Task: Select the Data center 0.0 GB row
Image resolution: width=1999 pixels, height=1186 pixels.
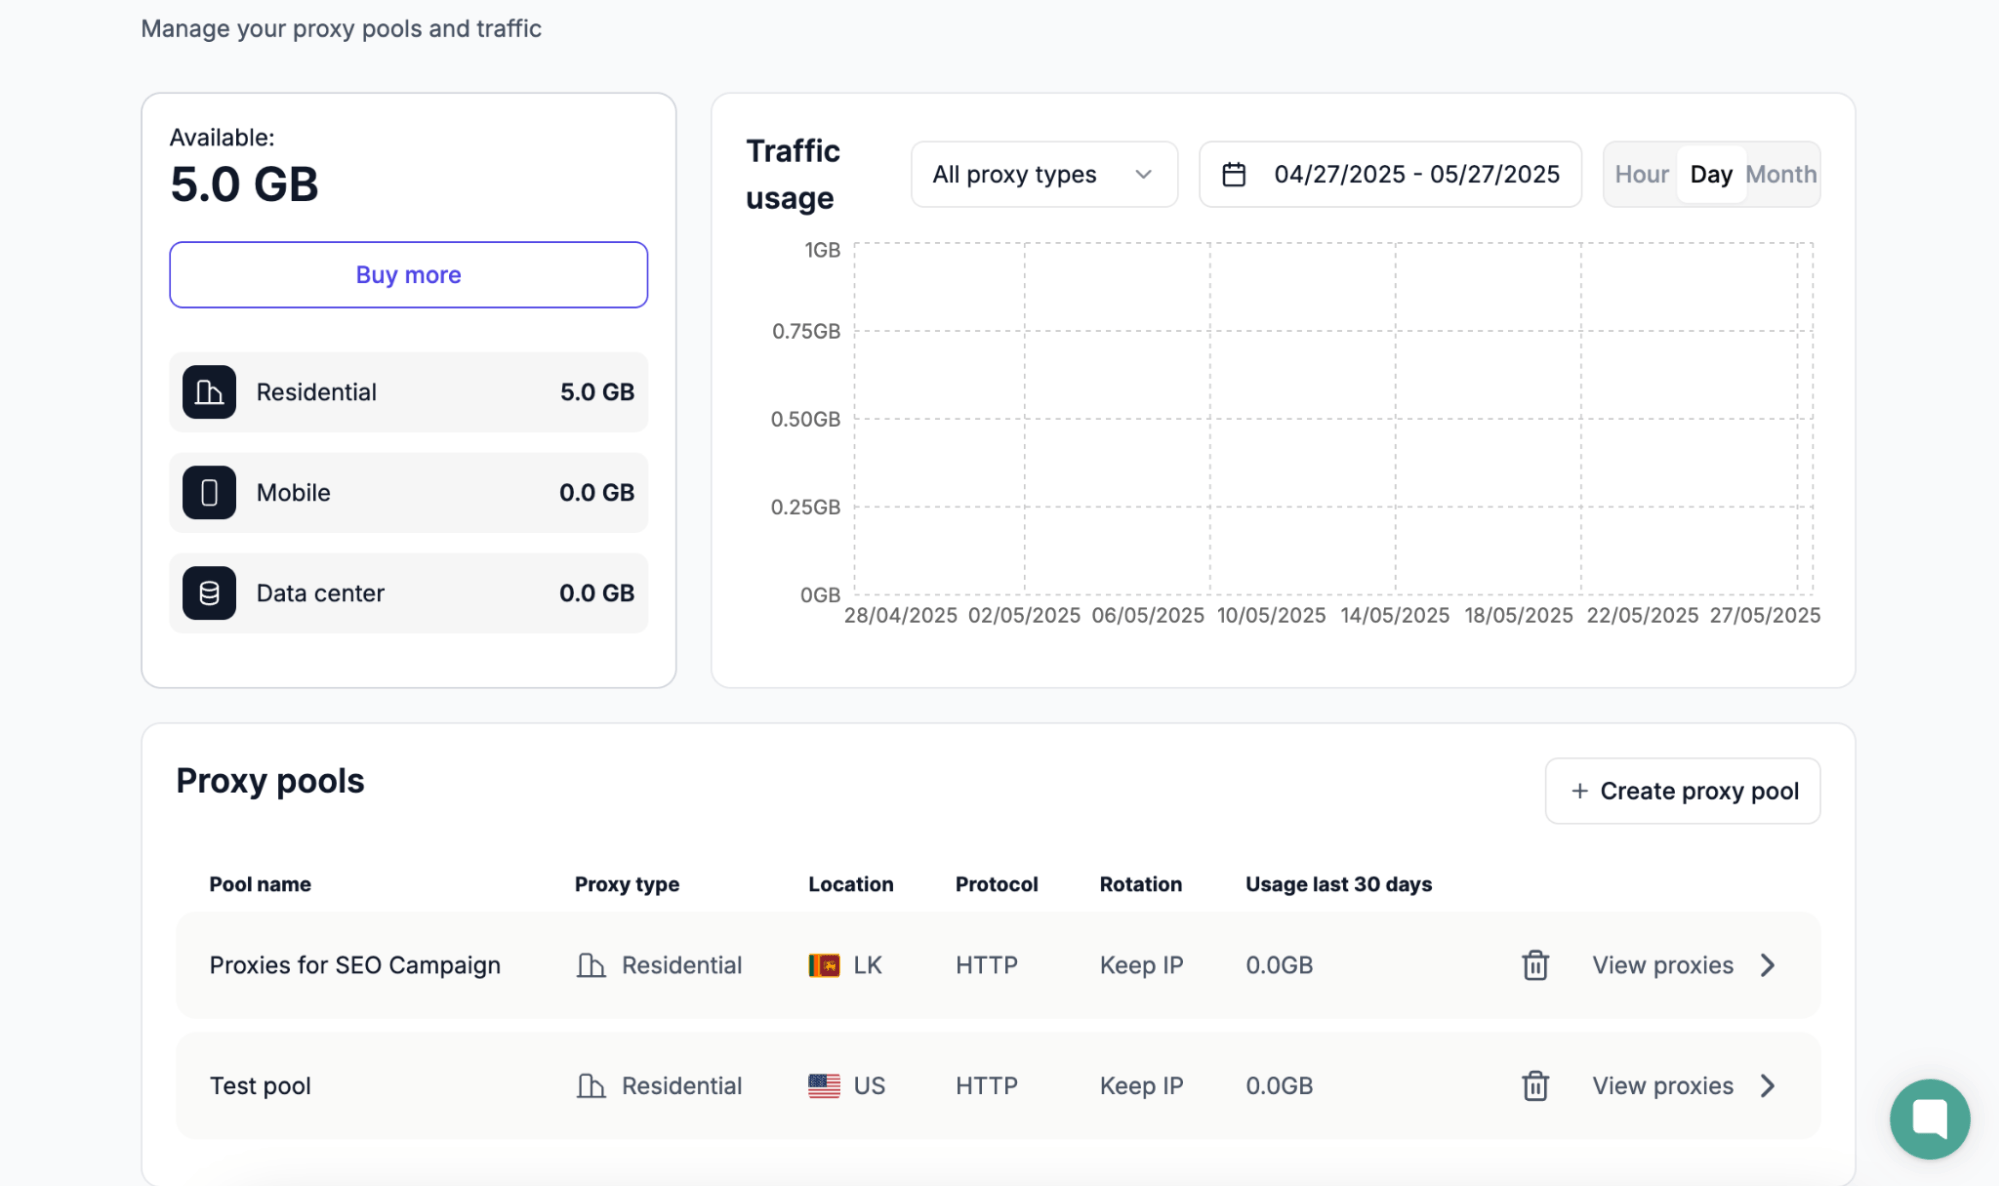Action: [x=408, y=593]
